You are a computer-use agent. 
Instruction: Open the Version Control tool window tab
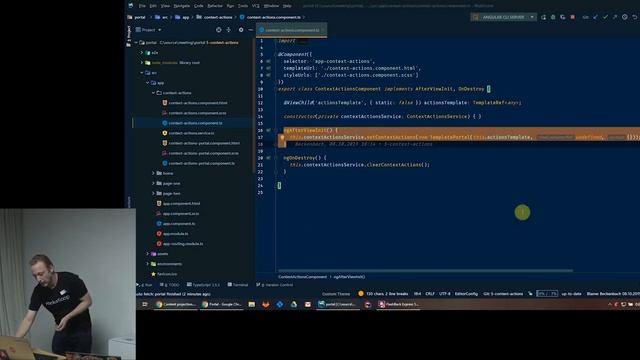pos(274,284)
